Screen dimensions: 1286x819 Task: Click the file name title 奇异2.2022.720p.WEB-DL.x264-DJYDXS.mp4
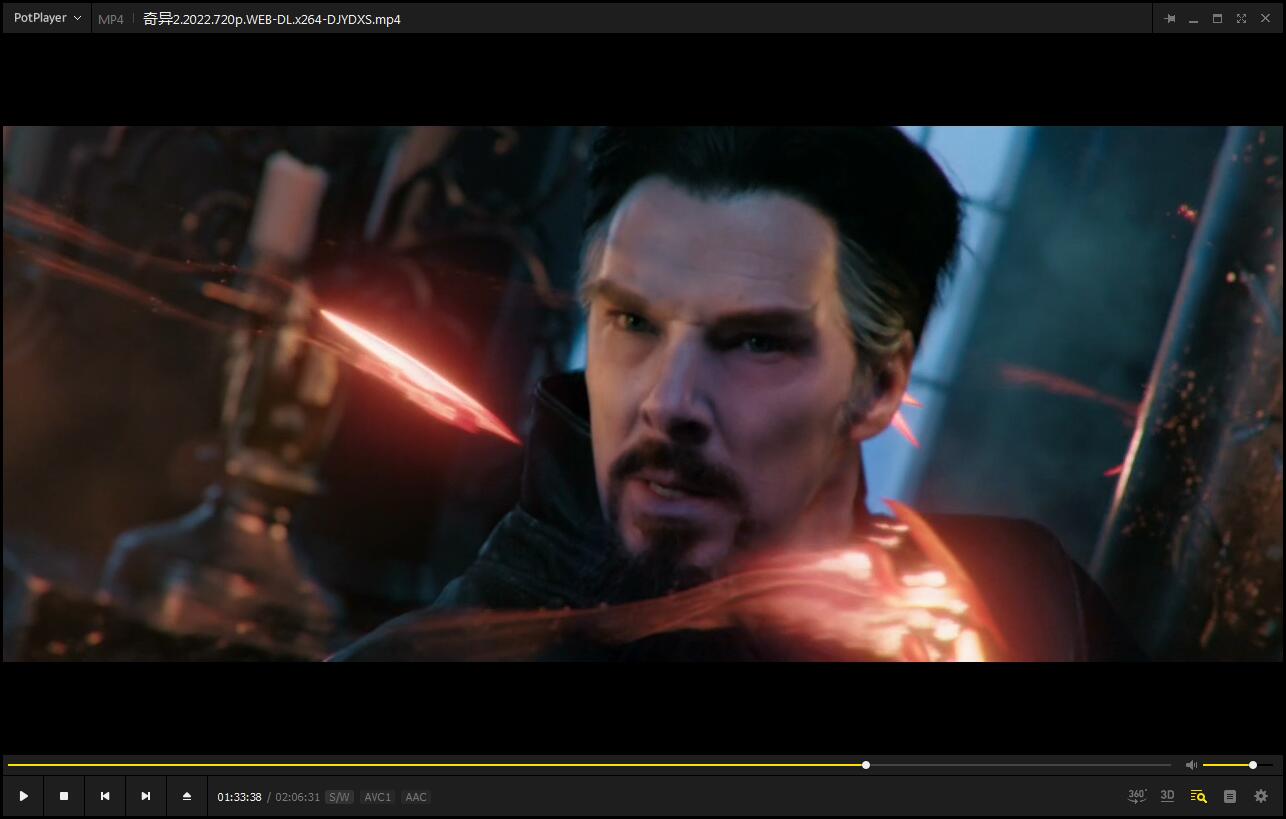(x=272, y=19)
